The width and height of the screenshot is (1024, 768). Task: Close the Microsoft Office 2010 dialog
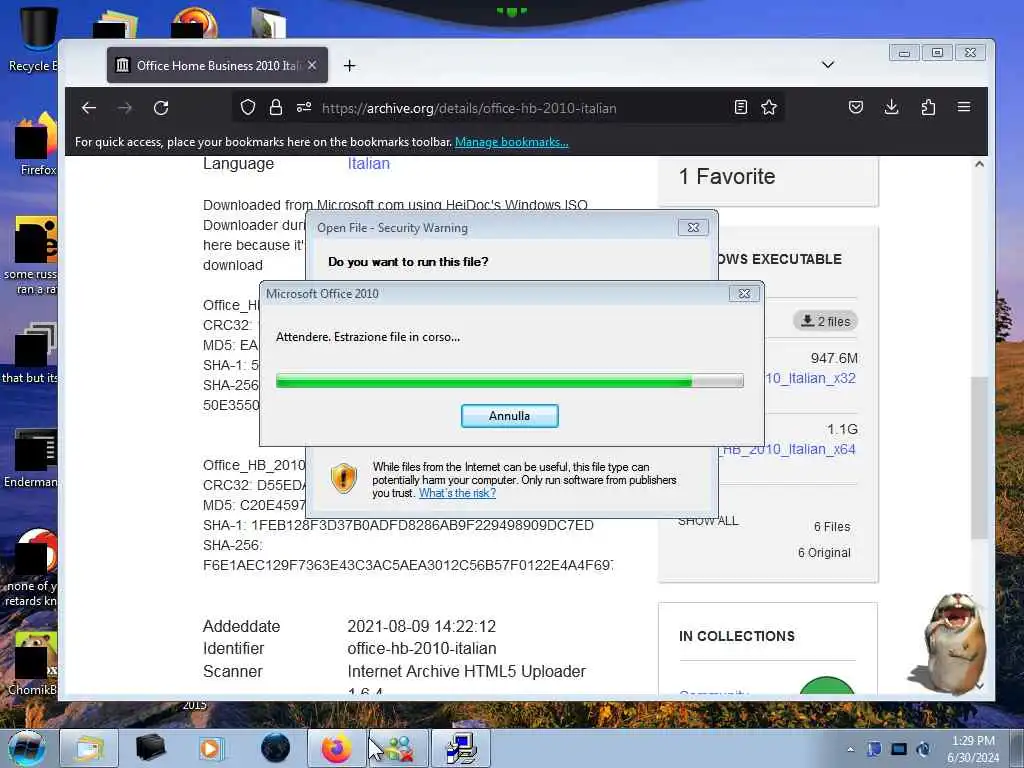pyautogui.click(x=744, y=294)
